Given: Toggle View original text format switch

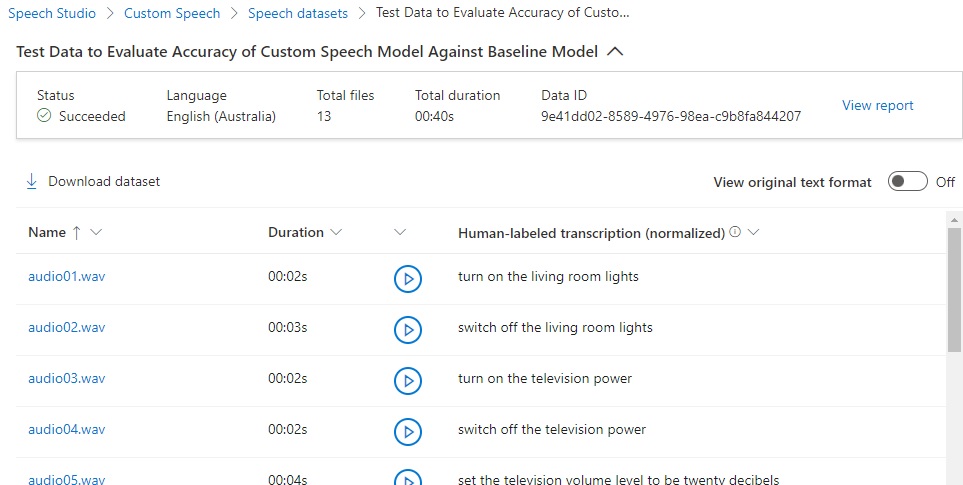Looking at the screenshot, I should 907,182.
